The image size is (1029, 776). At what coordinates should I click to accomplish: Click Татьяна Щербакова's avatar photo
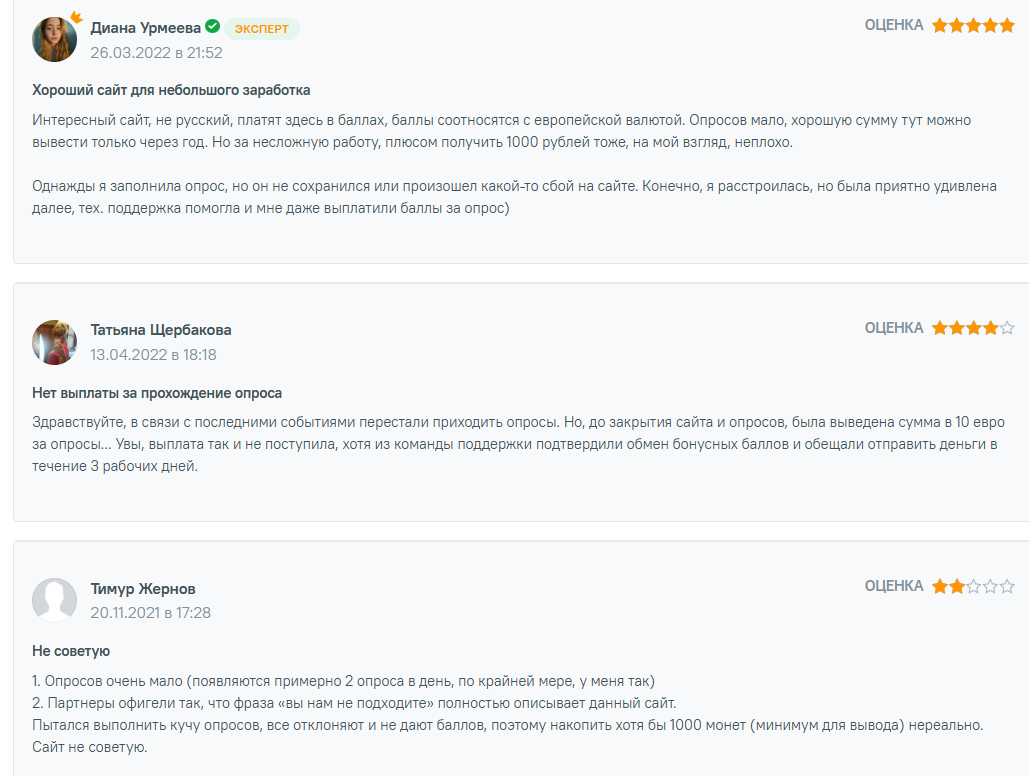coord(54,342)
